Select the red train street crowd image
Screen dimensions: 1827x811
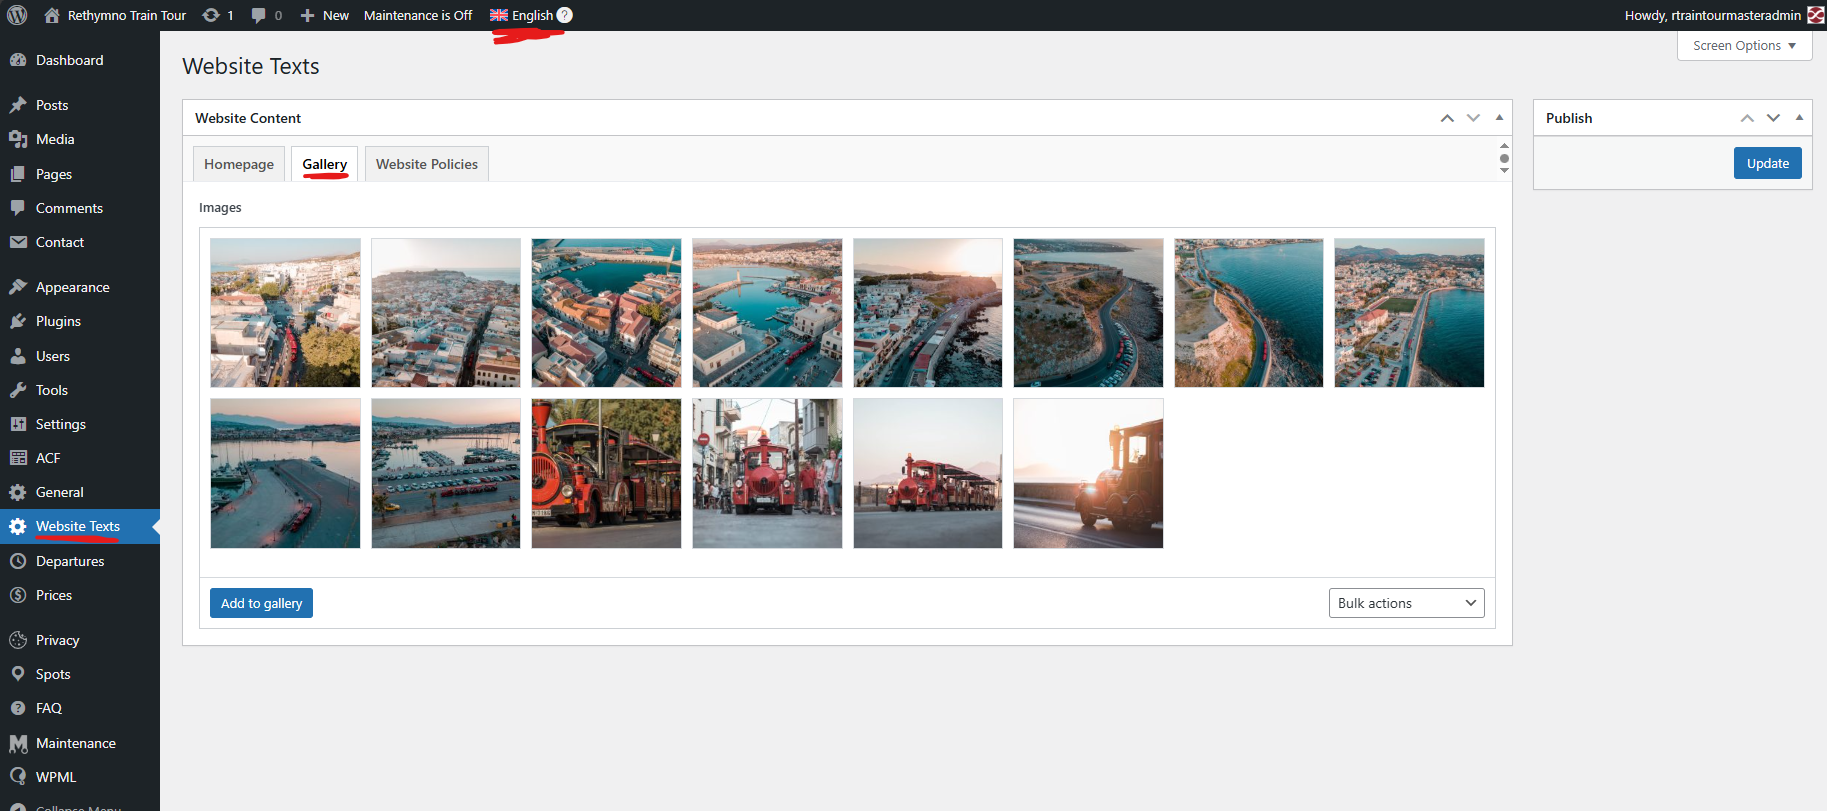767,473
